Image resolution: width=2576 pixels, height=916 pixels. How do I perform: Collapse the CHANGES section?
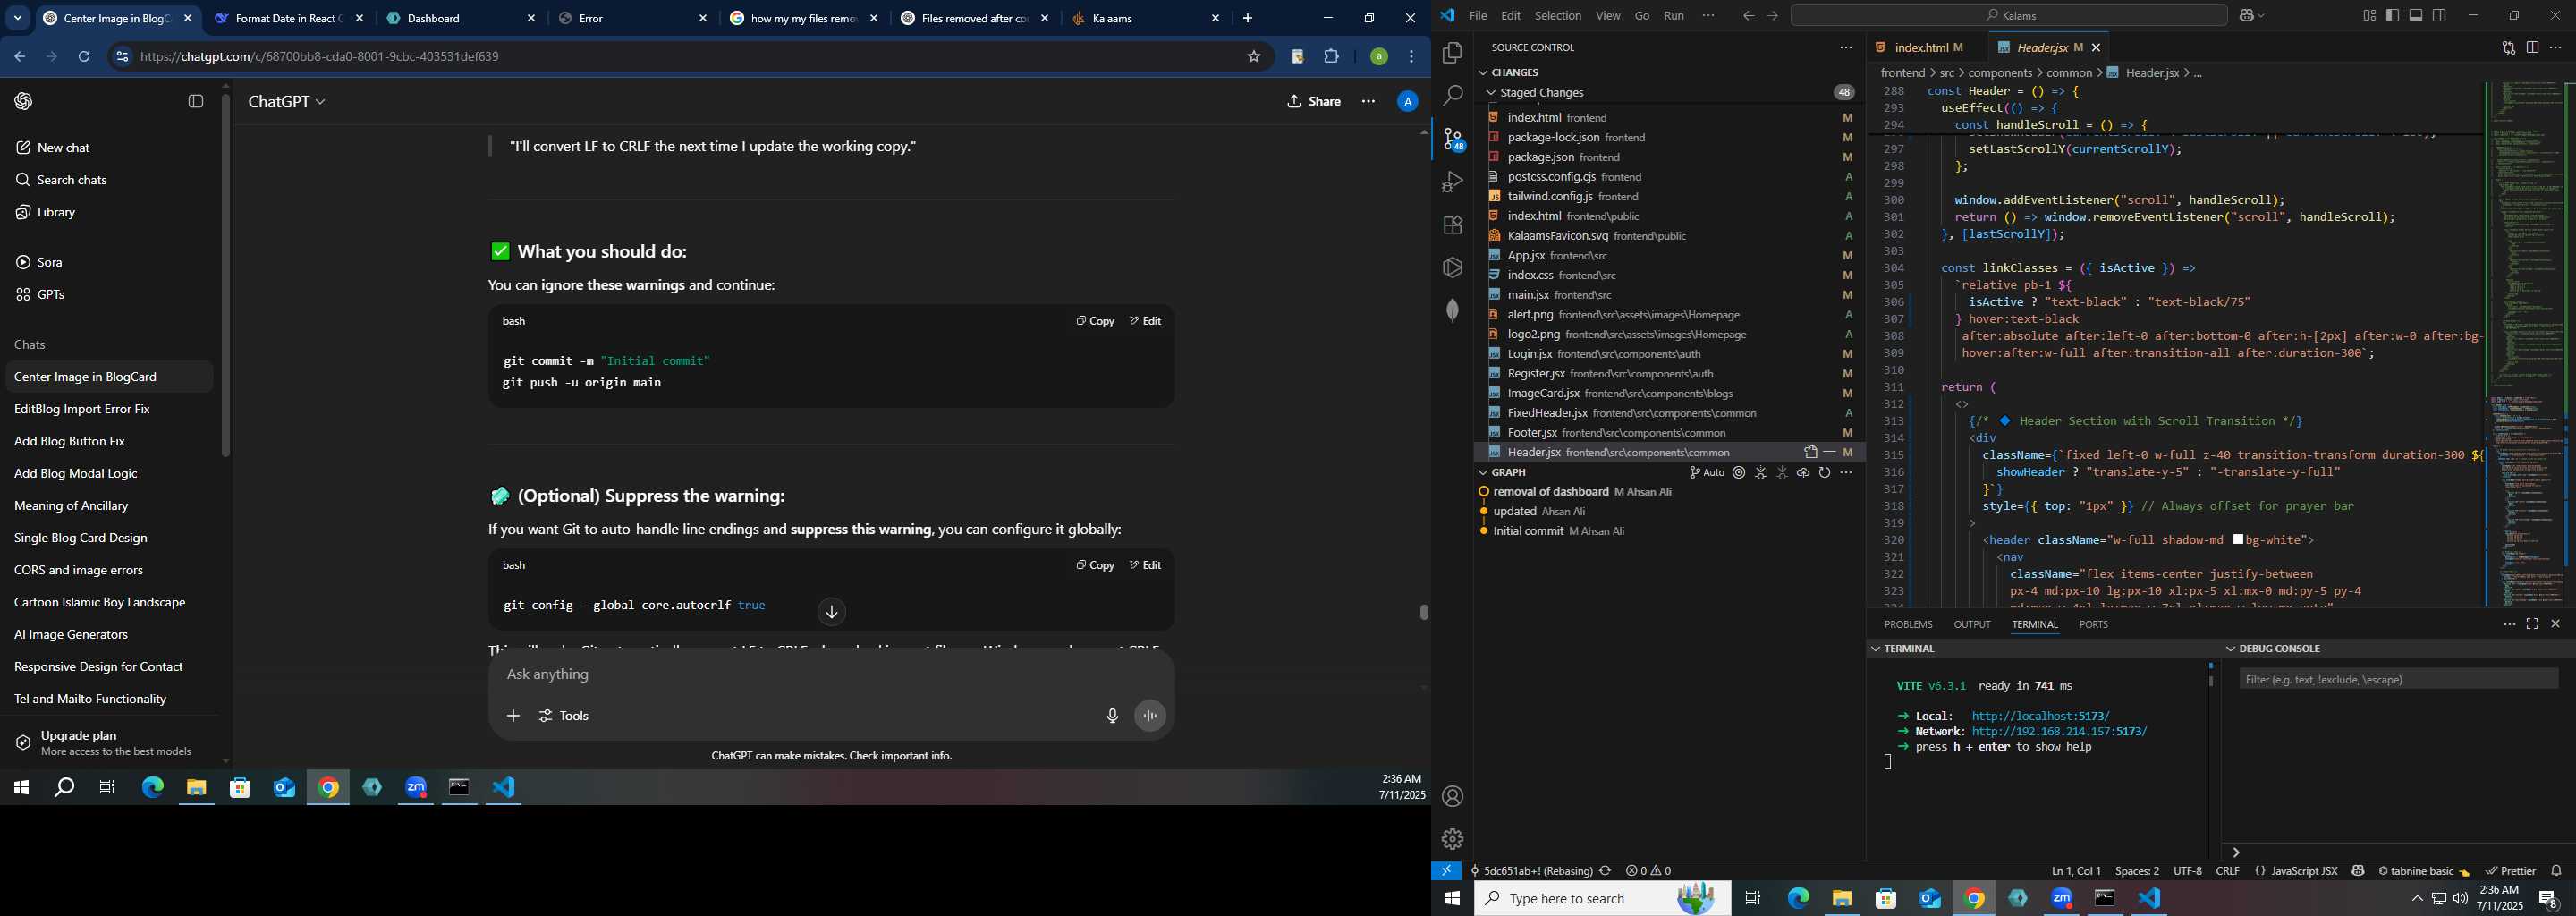pos(1483,73)
